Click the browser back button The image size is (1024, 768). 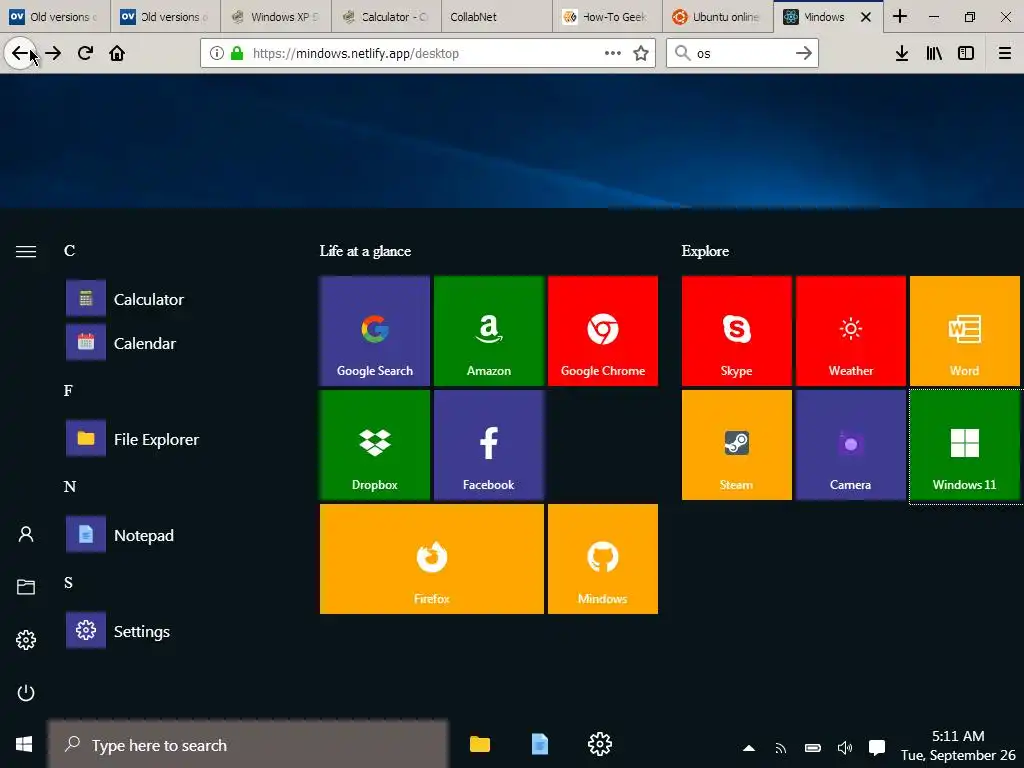pos(20,53)
